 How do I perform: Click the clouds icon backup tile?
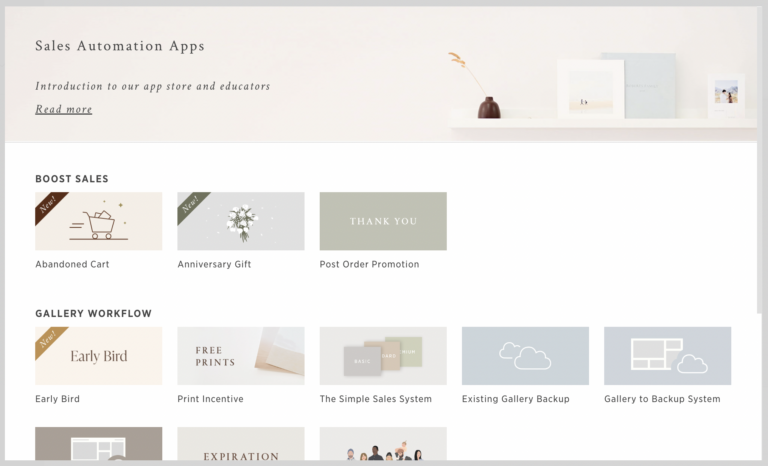tap(525, 356)
